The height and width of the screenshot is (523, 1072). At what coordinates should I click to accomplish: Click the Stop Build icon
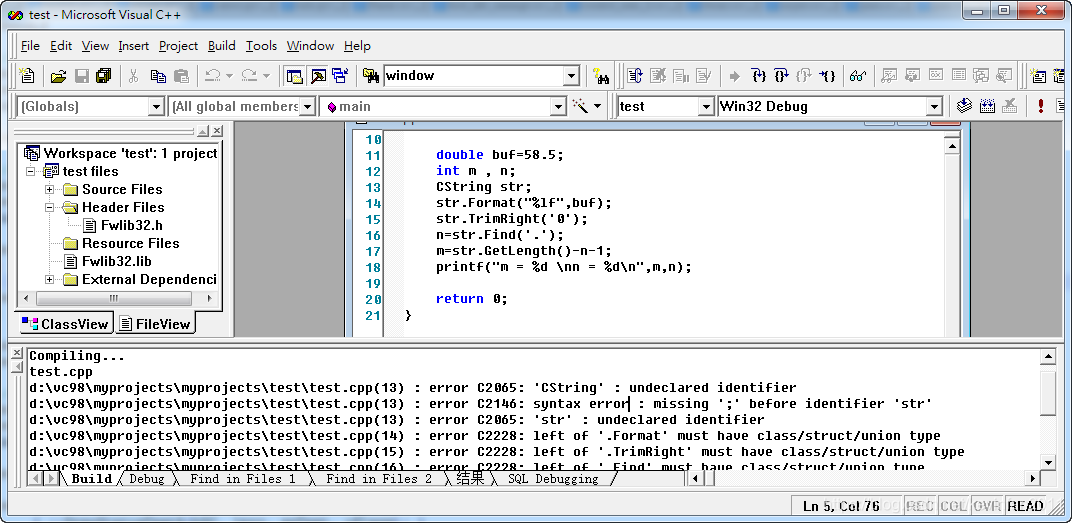click(1010, 106)
